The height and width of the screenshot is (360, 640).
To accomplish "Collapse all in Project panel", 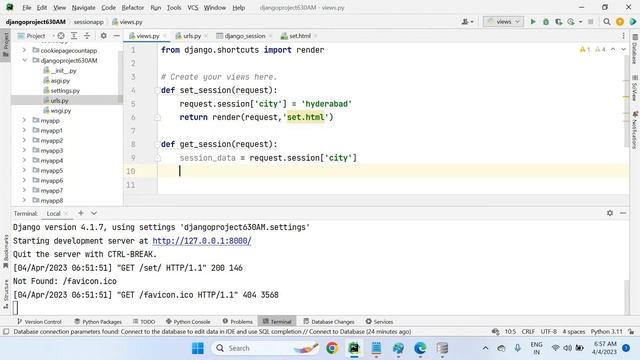I will pyautogui.click(x=87, y=36).
